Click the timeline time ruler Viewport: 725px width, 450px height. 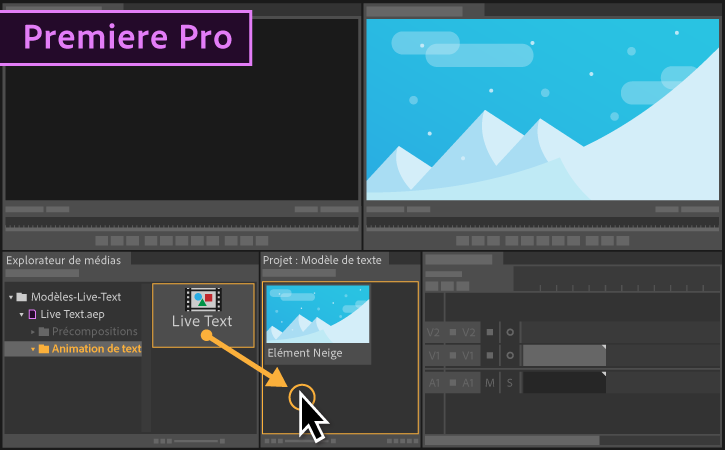[617, 280]
